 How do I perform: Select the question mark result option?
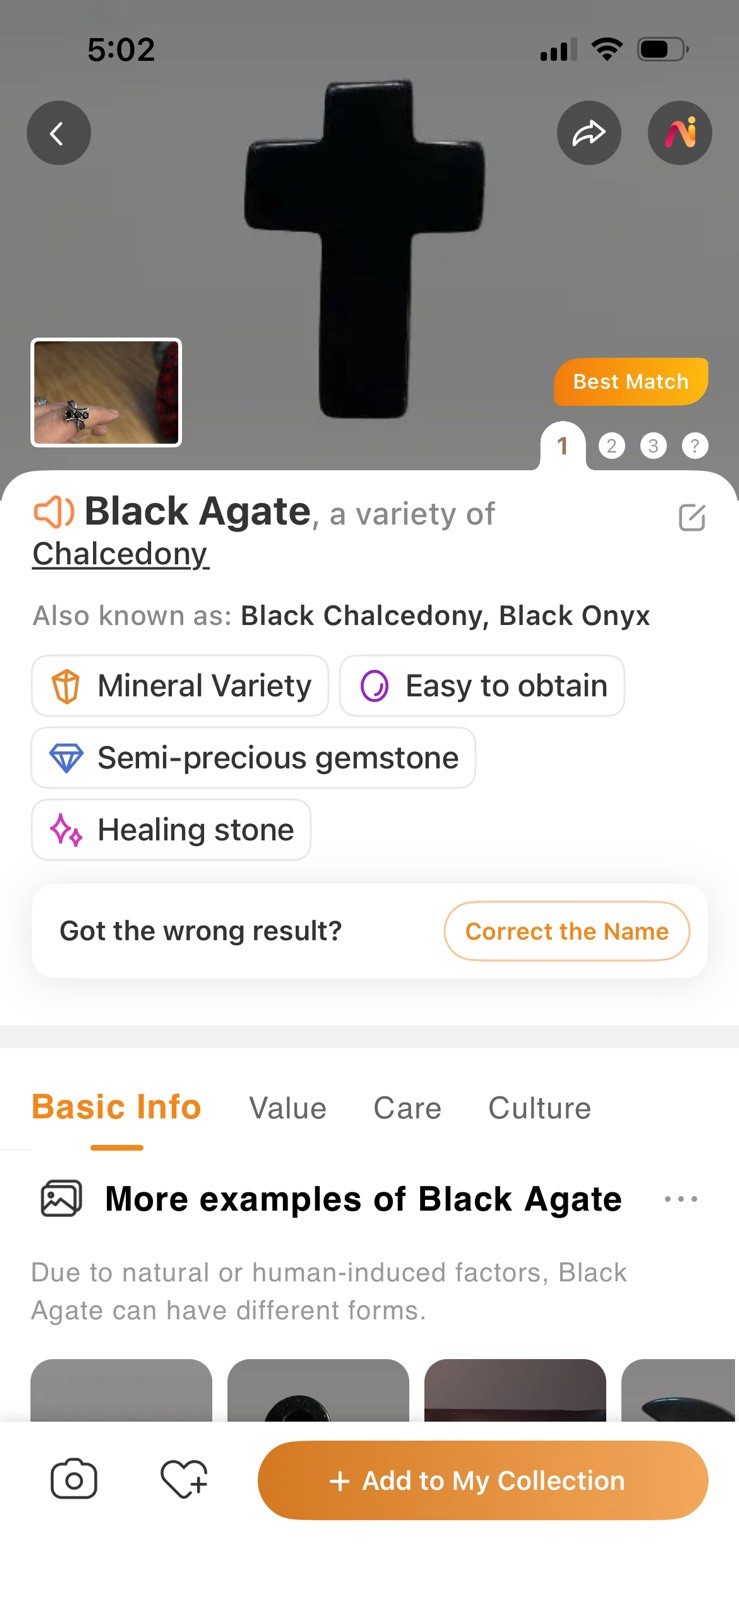pyautogui.click(x=694, y=446)
